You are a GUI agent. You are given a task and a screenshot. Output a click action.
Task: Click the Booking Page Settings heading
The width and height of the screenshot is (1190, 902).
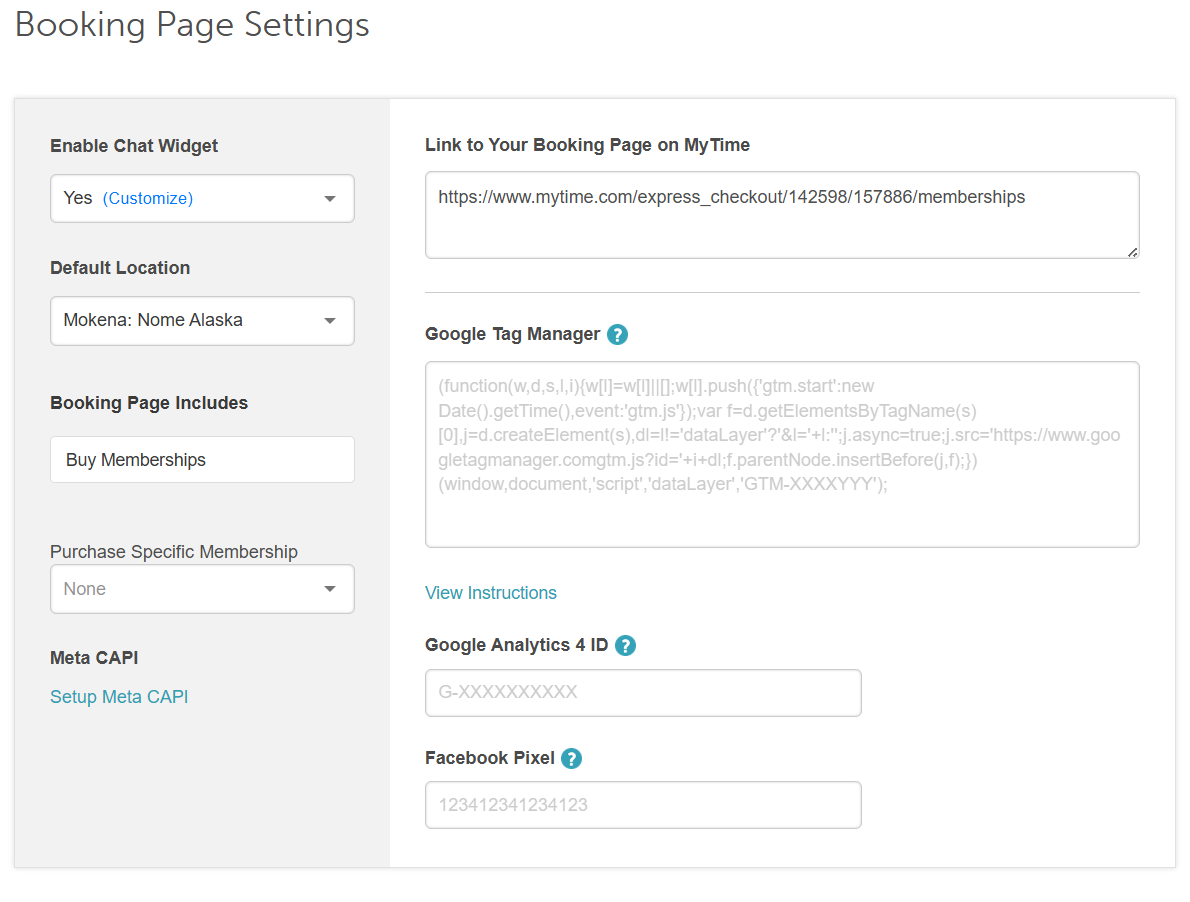192,24
